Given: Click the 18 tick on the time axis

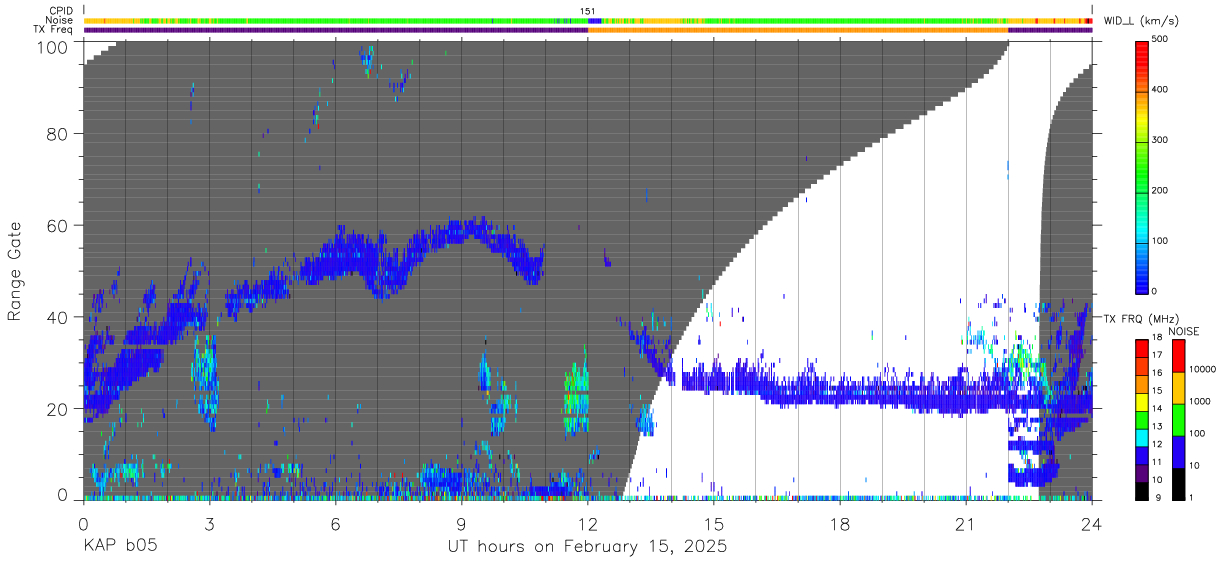Looking at the screenshot, I should (840, 524).
